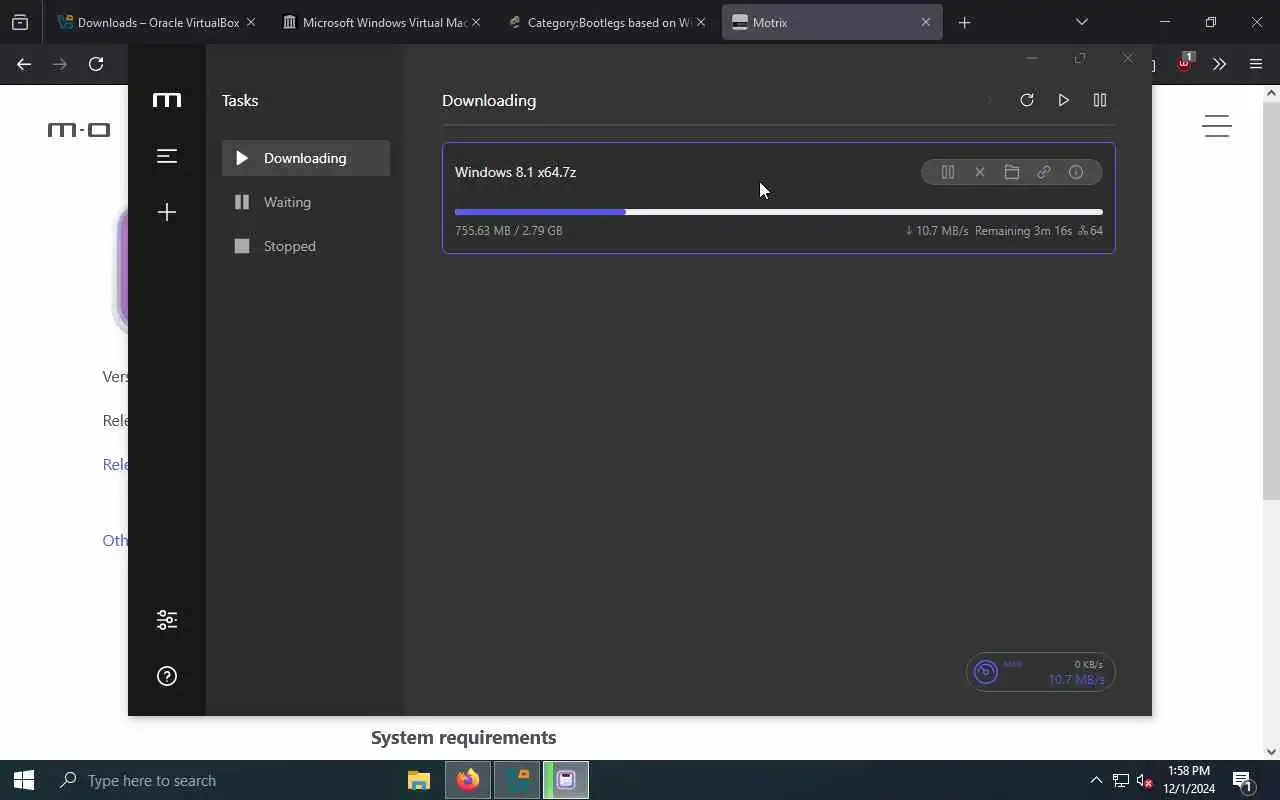This screenshot has width=1280, height=800.
Task: Show hidden system tray icons
Action: pos(1096,780)
